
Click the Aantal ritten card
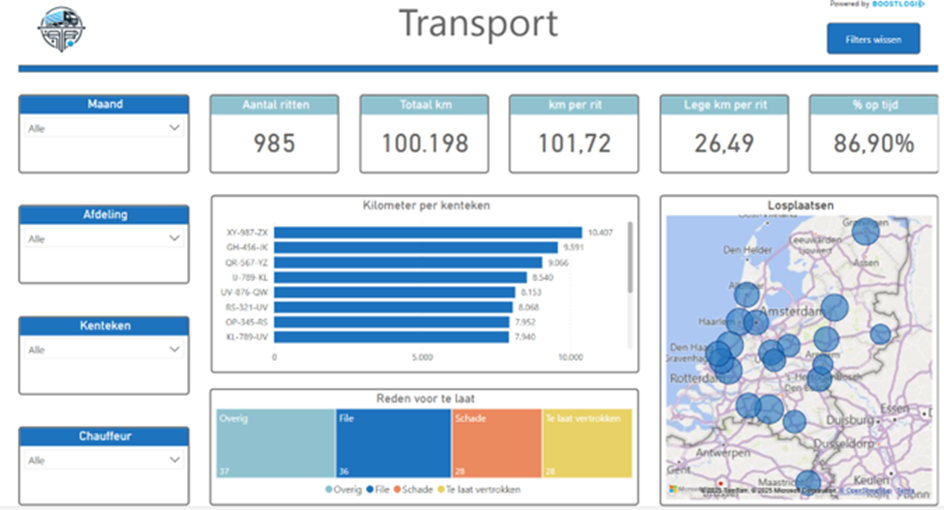(x=274, y=133)
